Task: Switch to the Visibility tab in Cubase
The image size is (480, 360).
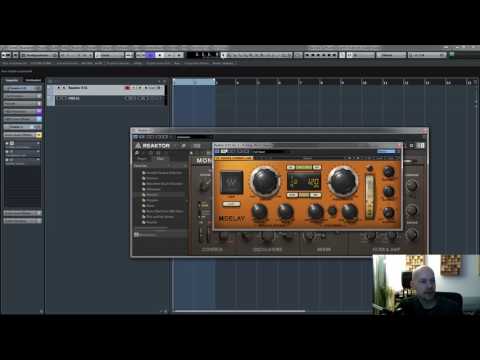Action: 33,80
